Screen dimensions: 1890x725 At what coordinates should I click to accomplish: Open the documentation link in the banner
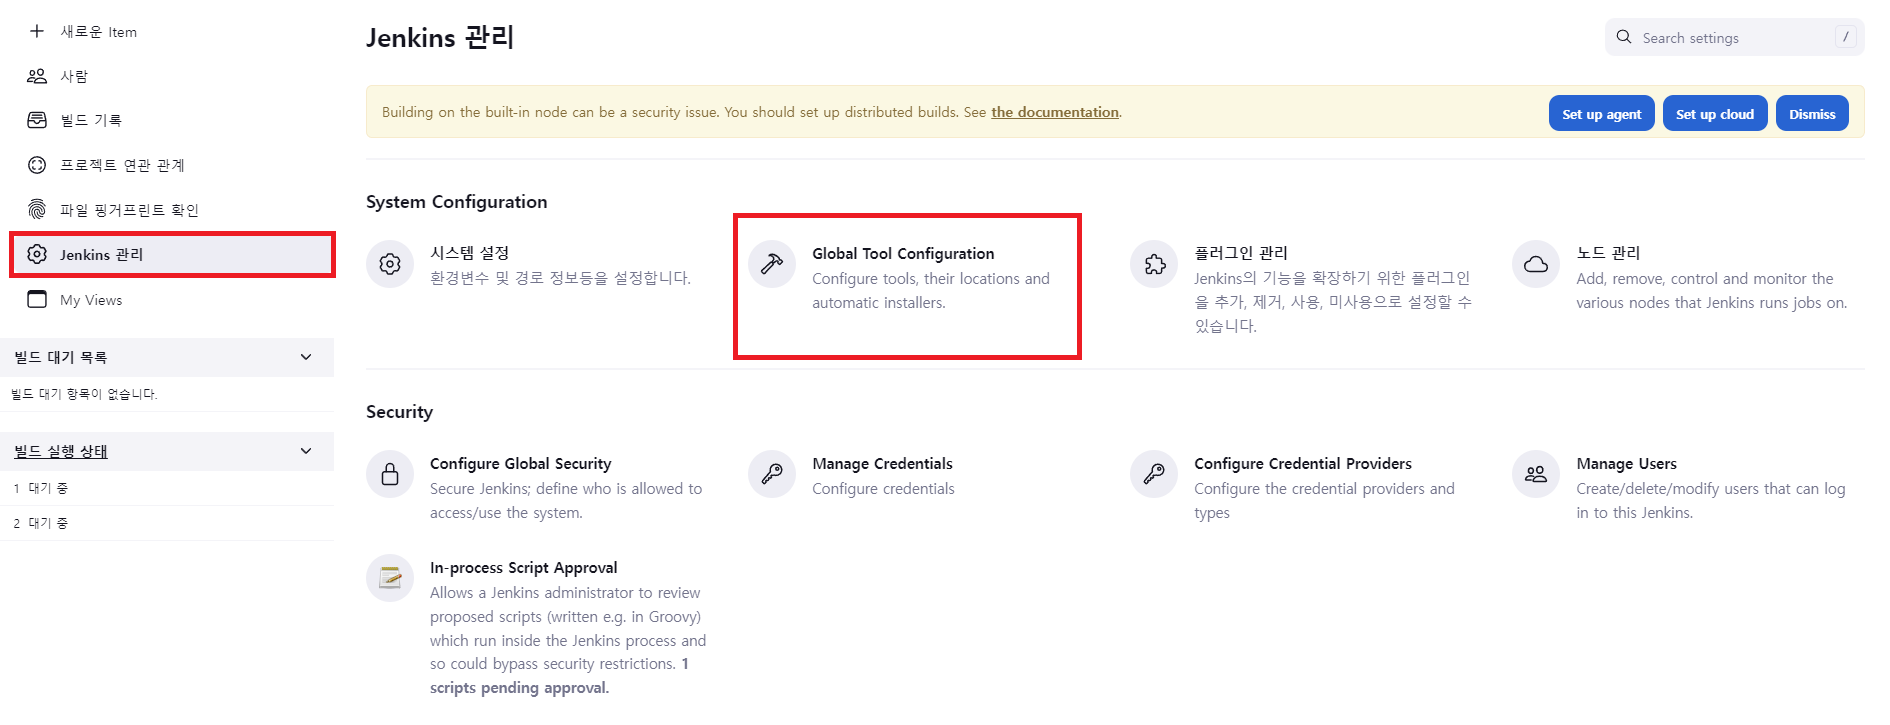point(1054,112)
